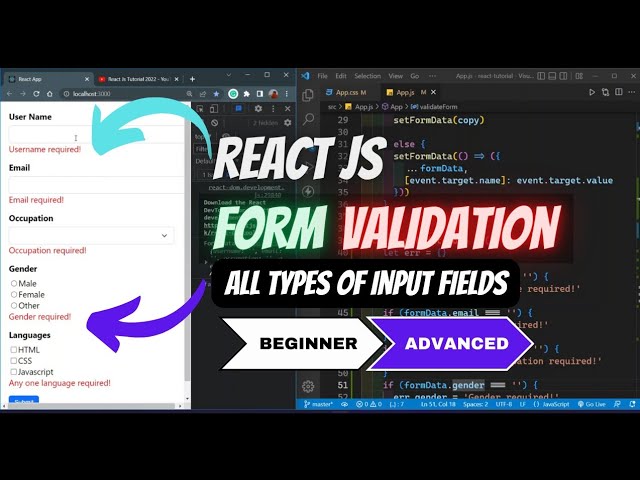This screenshot has height=480, width=640.
Task: Click the share page icon in Chrome
Action: point(203,94)
